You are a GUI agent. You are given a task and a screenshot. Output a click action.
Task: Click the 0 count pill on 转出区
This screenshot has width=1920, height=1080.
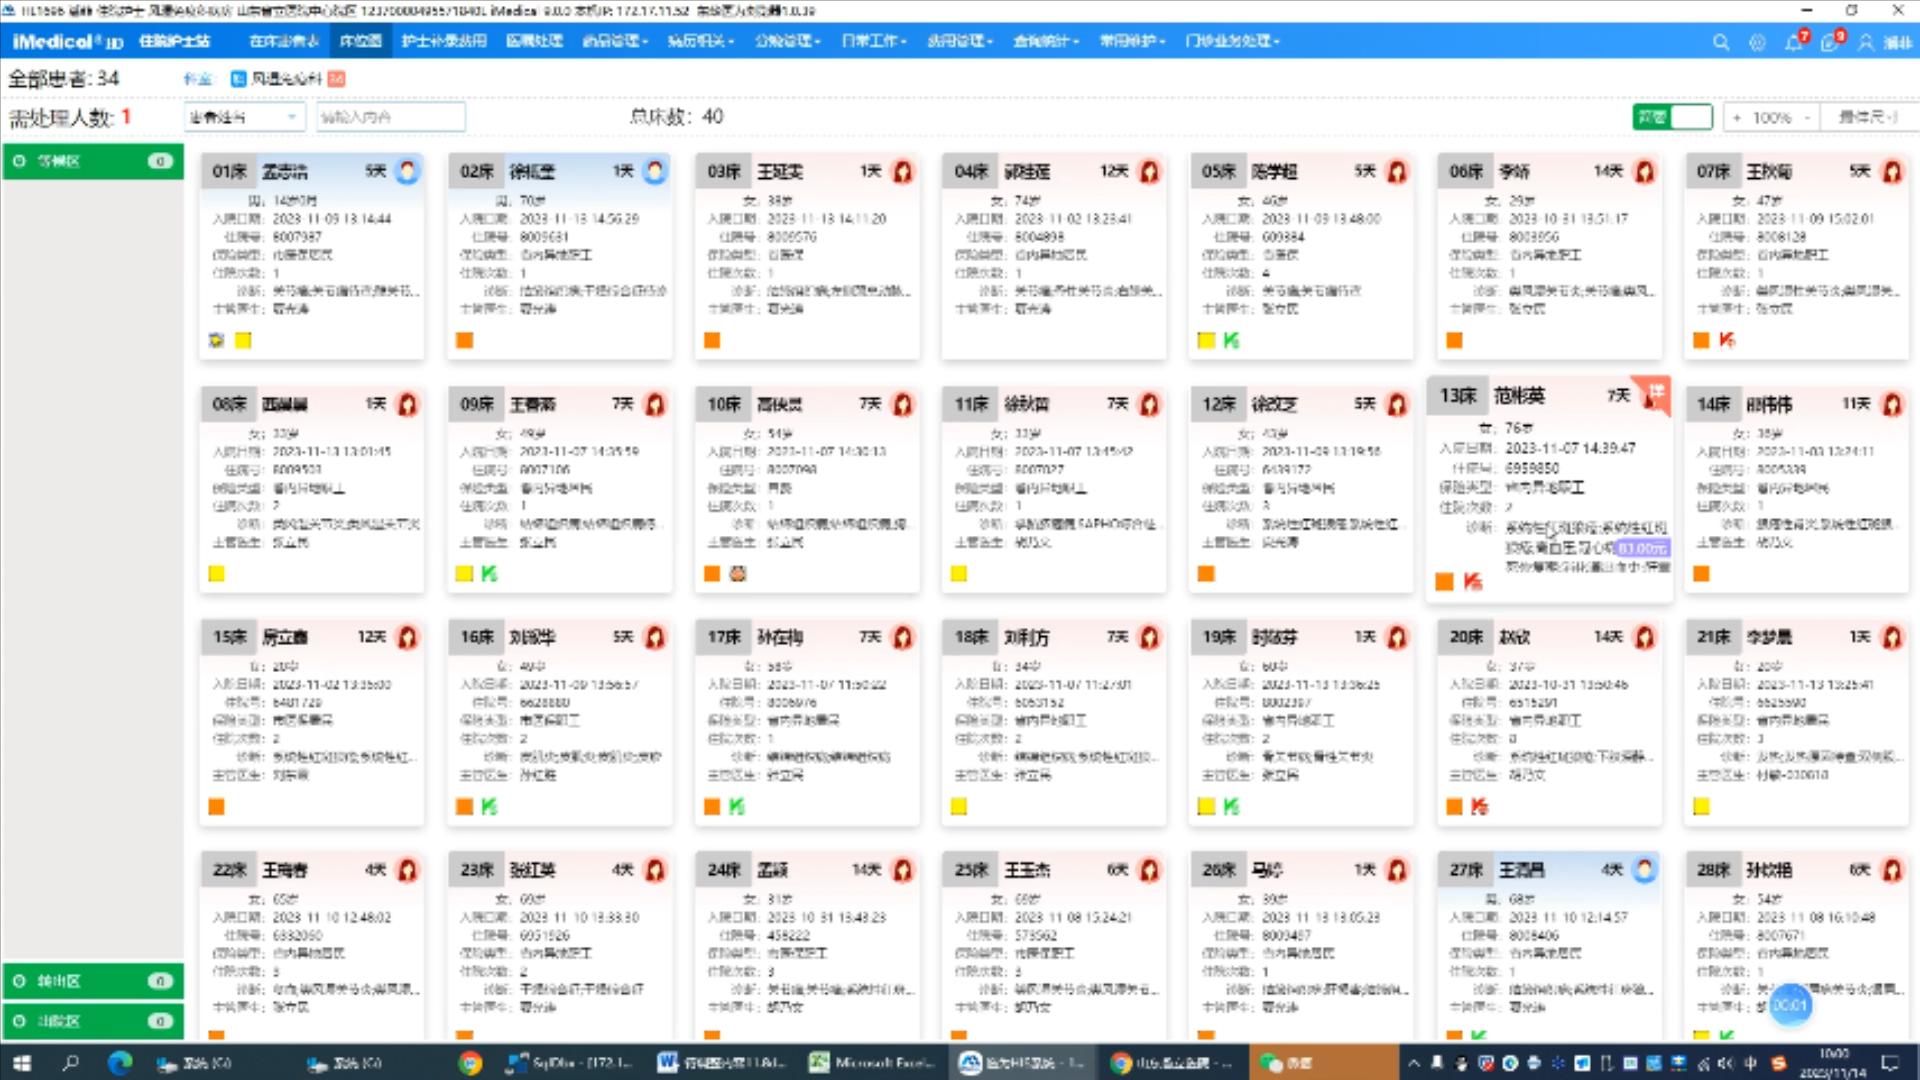point(160,981)
